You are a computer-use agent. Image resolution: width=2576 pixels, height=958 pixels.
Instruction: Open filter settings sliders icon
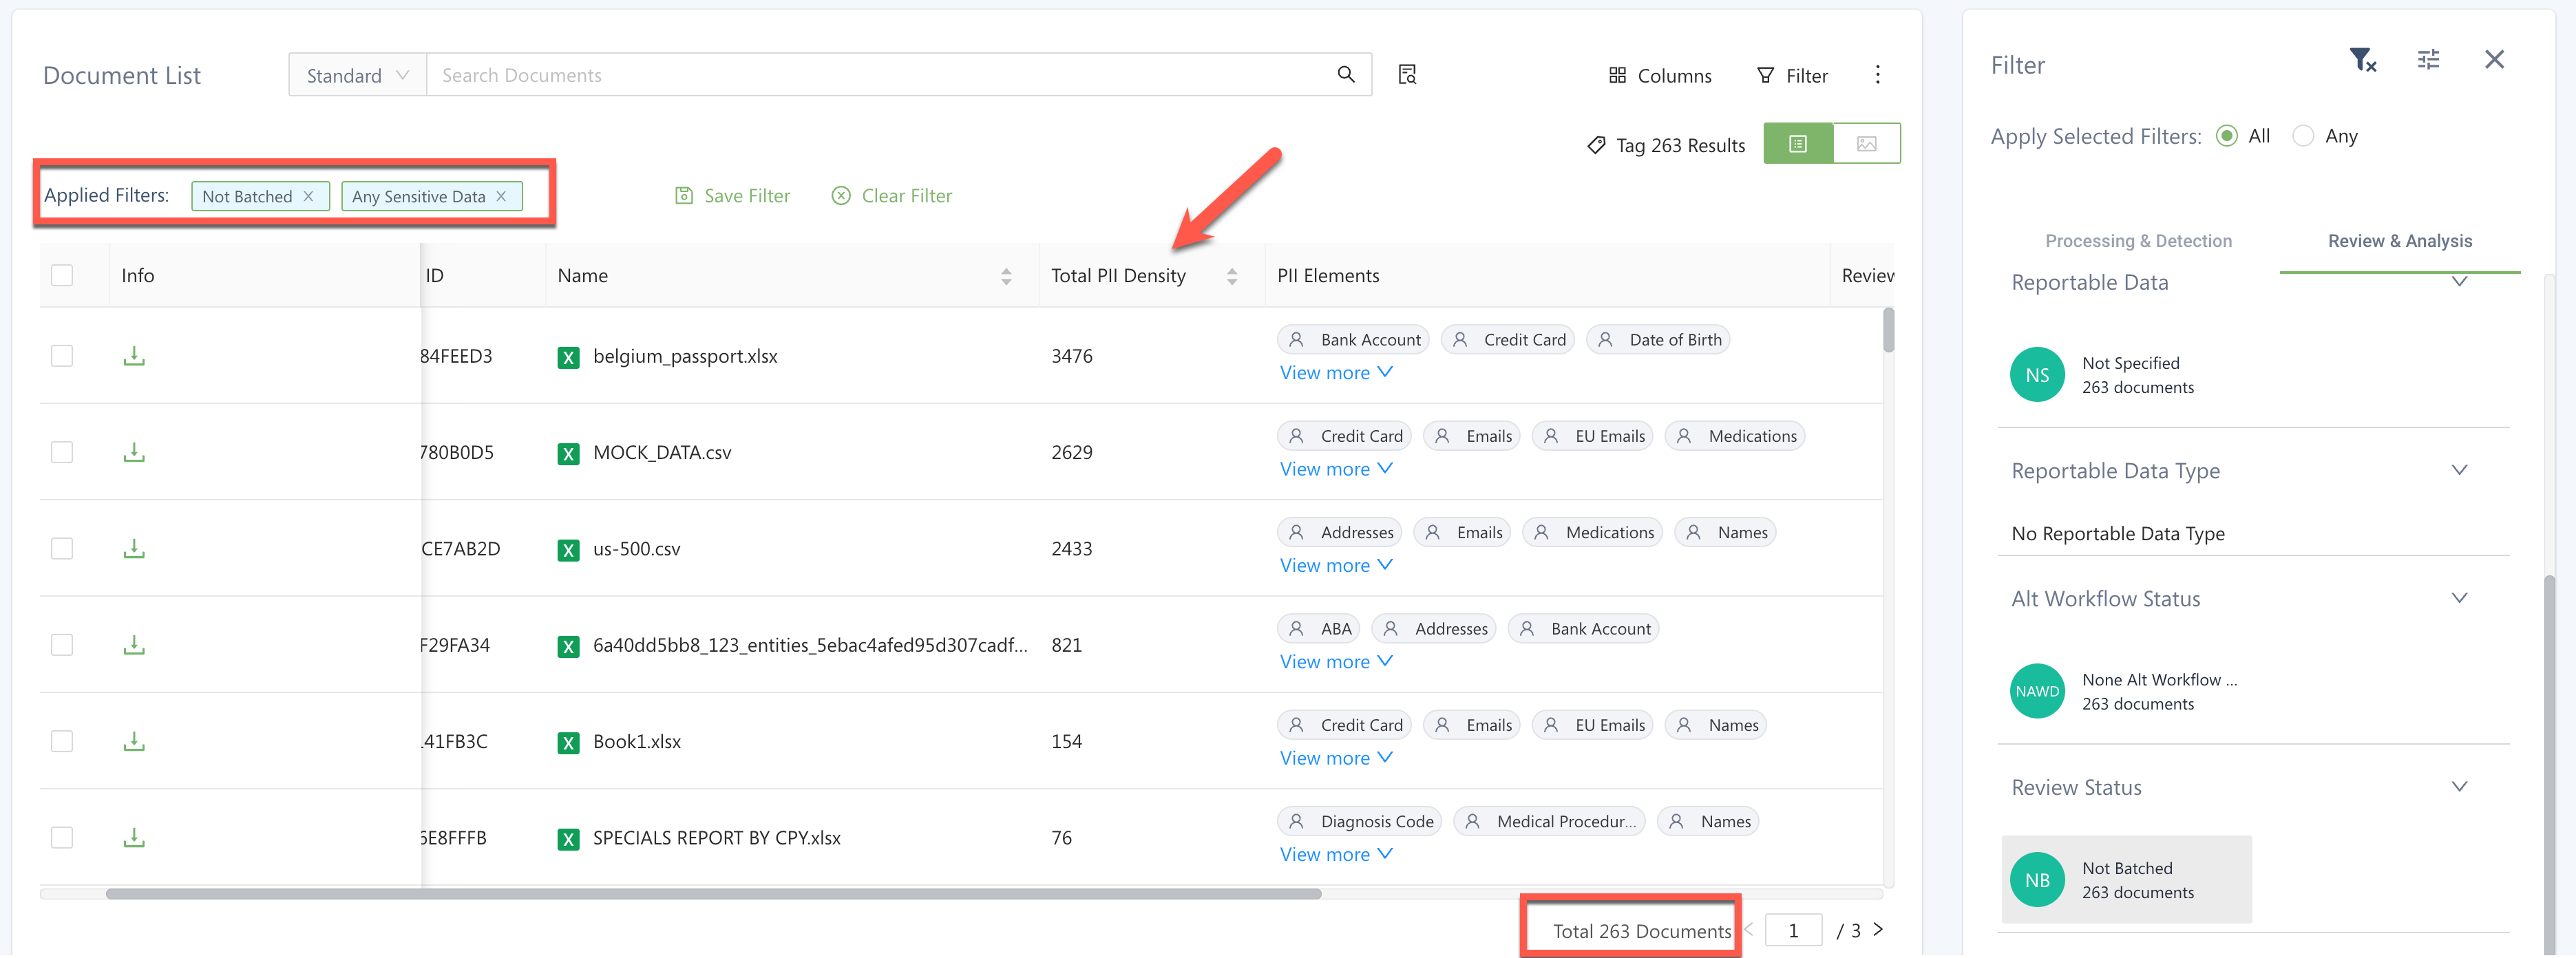2428,61
